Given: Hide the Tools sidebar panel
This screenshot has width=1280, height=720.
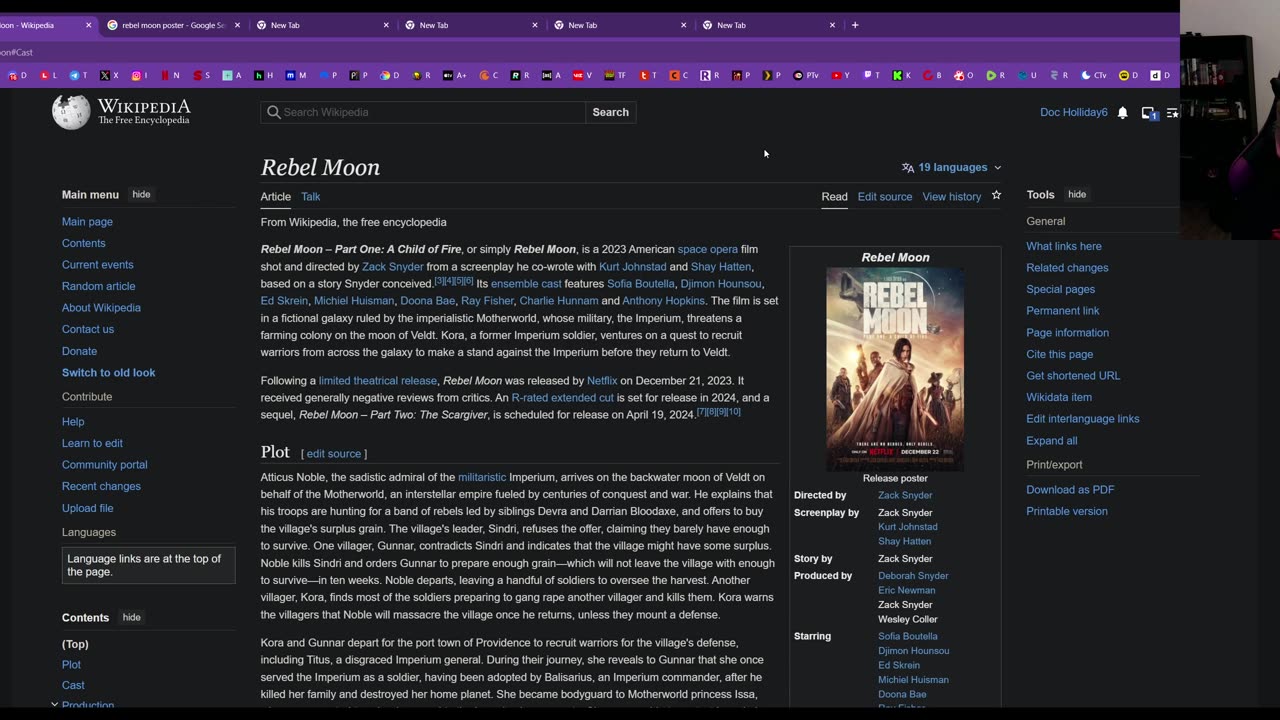Looking at the screenshot, I should 1077,194.
